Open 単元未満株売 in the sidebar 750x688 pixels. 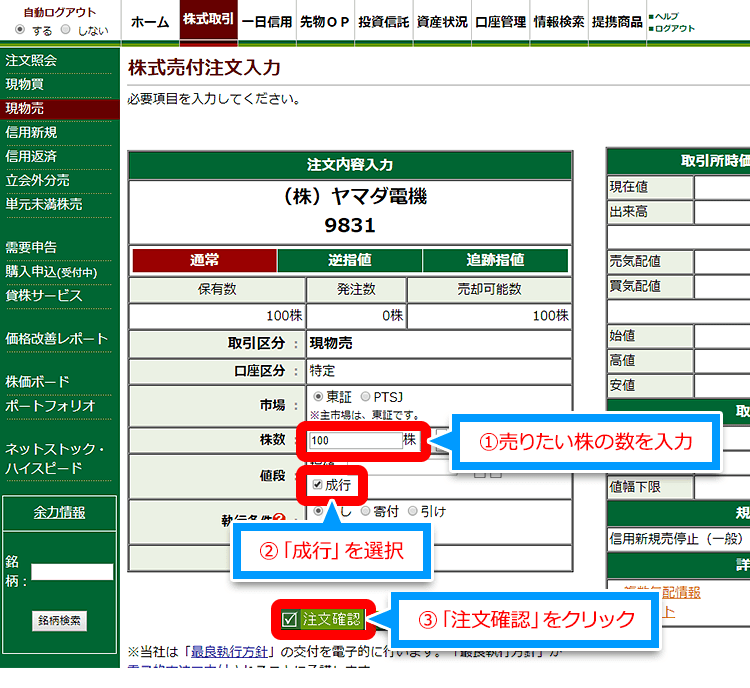click(x=44, y=204)
